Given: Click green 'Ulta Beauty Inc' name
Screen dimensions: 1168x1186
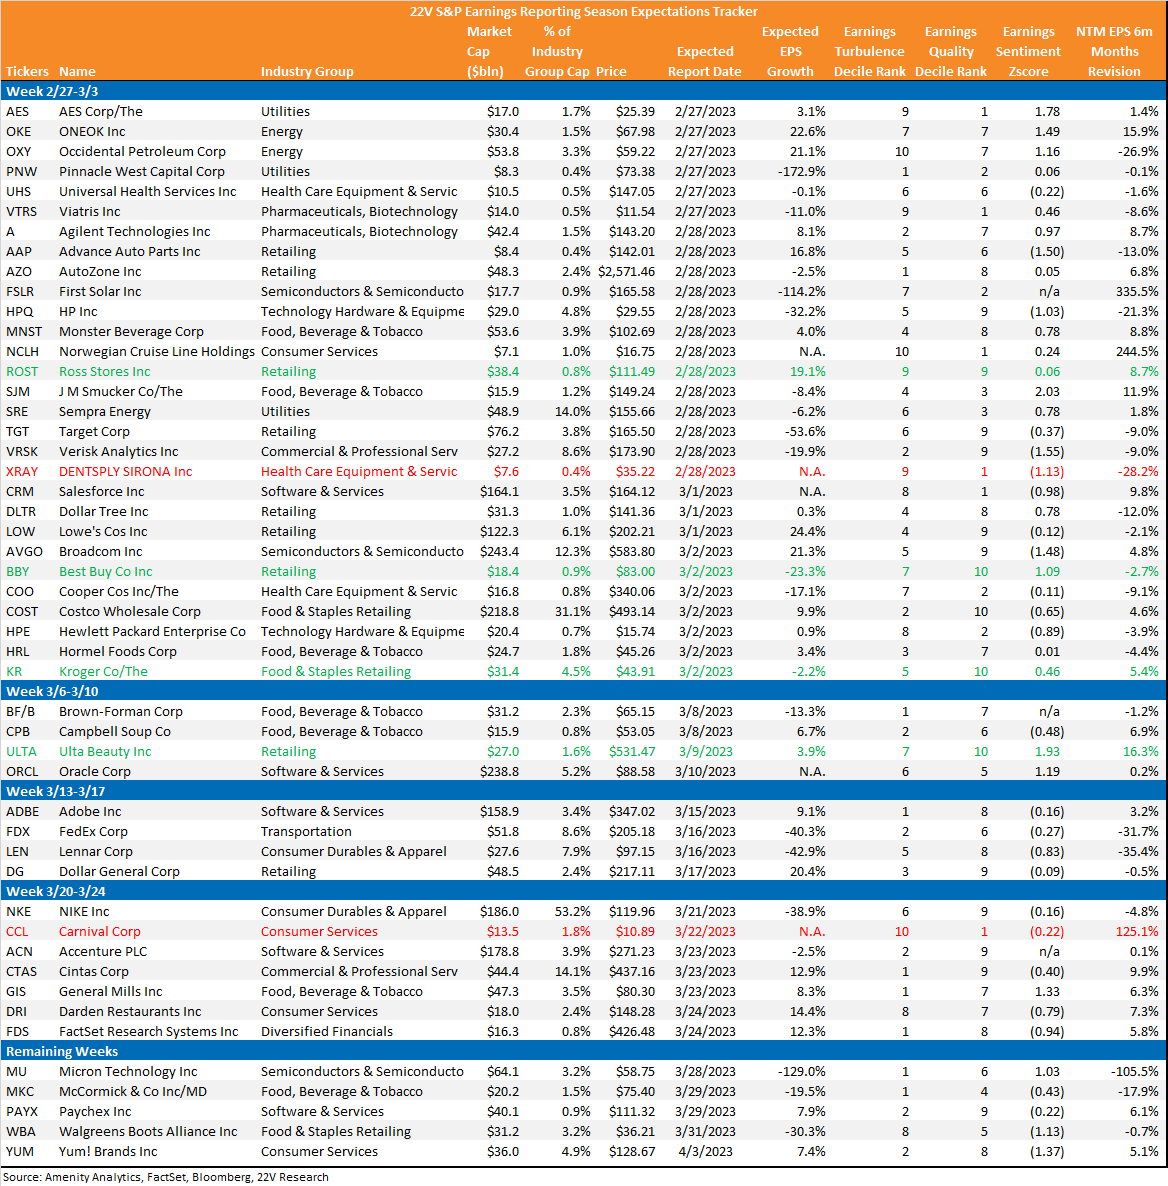Looking at the screenshot, I should click(105, 752).
